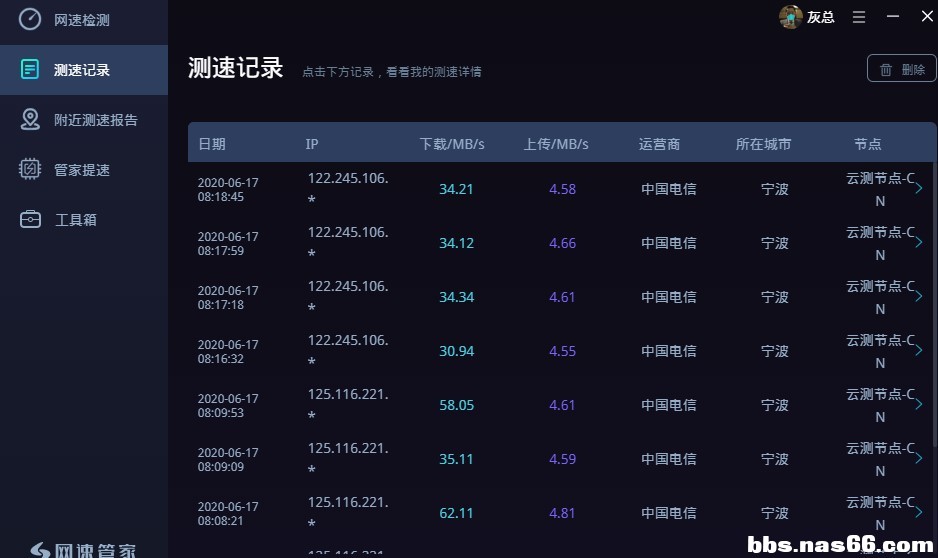Select date cell 2020-06-17 08:09:53

[228, 405]
